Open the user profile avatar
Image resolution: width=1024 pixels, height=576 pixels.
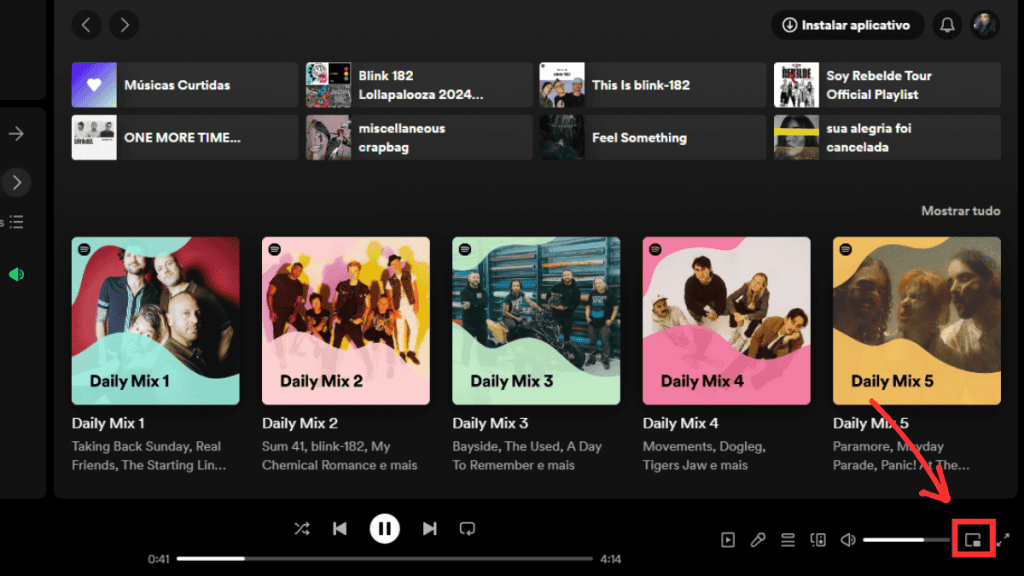pyautogui.click(x=984, y=25)
